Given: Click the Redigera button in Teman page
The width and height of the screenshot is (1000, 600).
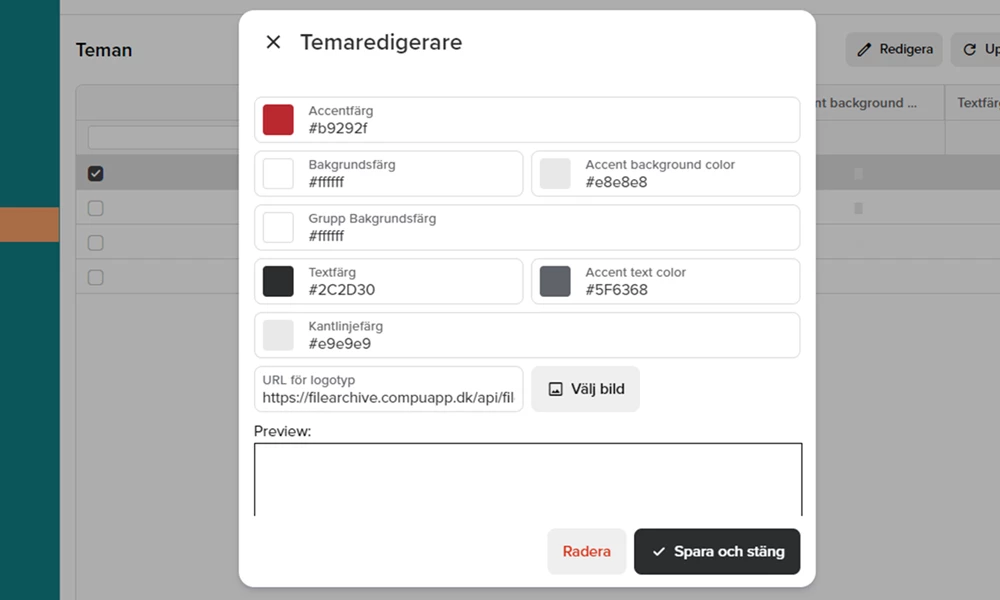Looking at the screenshot, I should coord(894,50).
